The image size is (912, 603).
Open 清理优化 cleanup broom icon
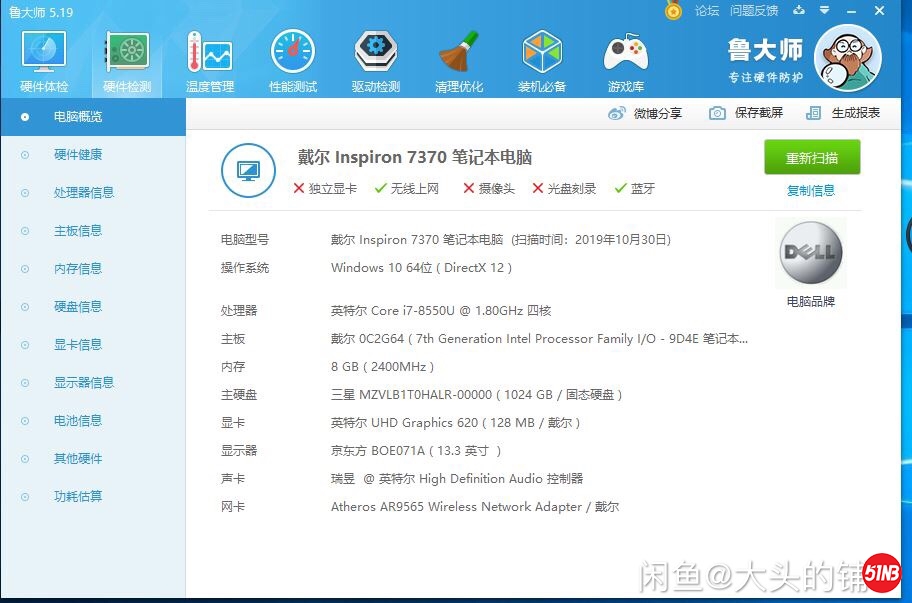coord(459,60)
